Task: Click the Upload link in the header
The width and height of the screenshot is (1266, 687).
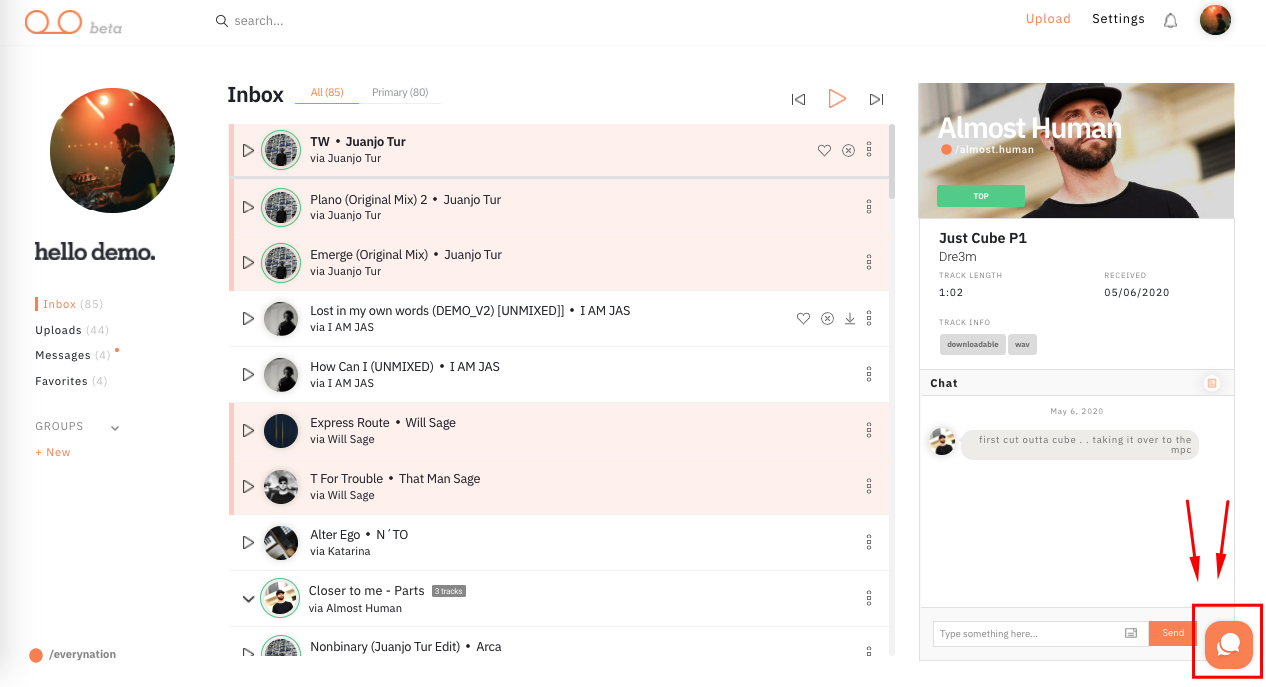Action: 1048,19
